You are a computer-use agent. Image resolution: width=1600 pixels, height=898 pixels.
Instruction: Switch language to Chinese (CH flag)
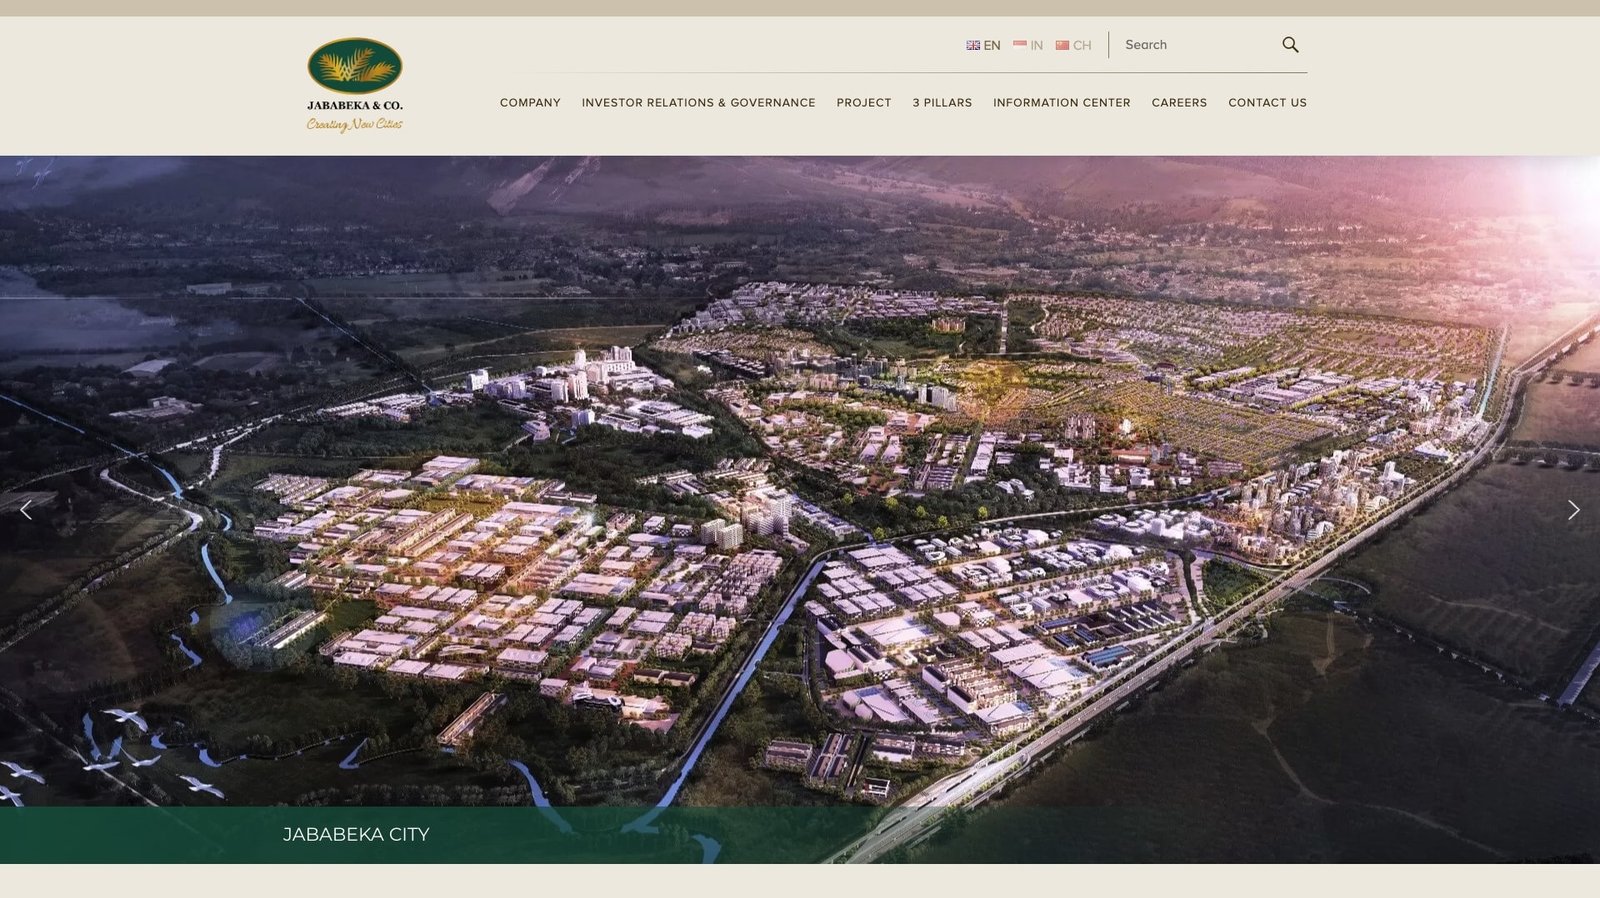(x=1073, y=45)
